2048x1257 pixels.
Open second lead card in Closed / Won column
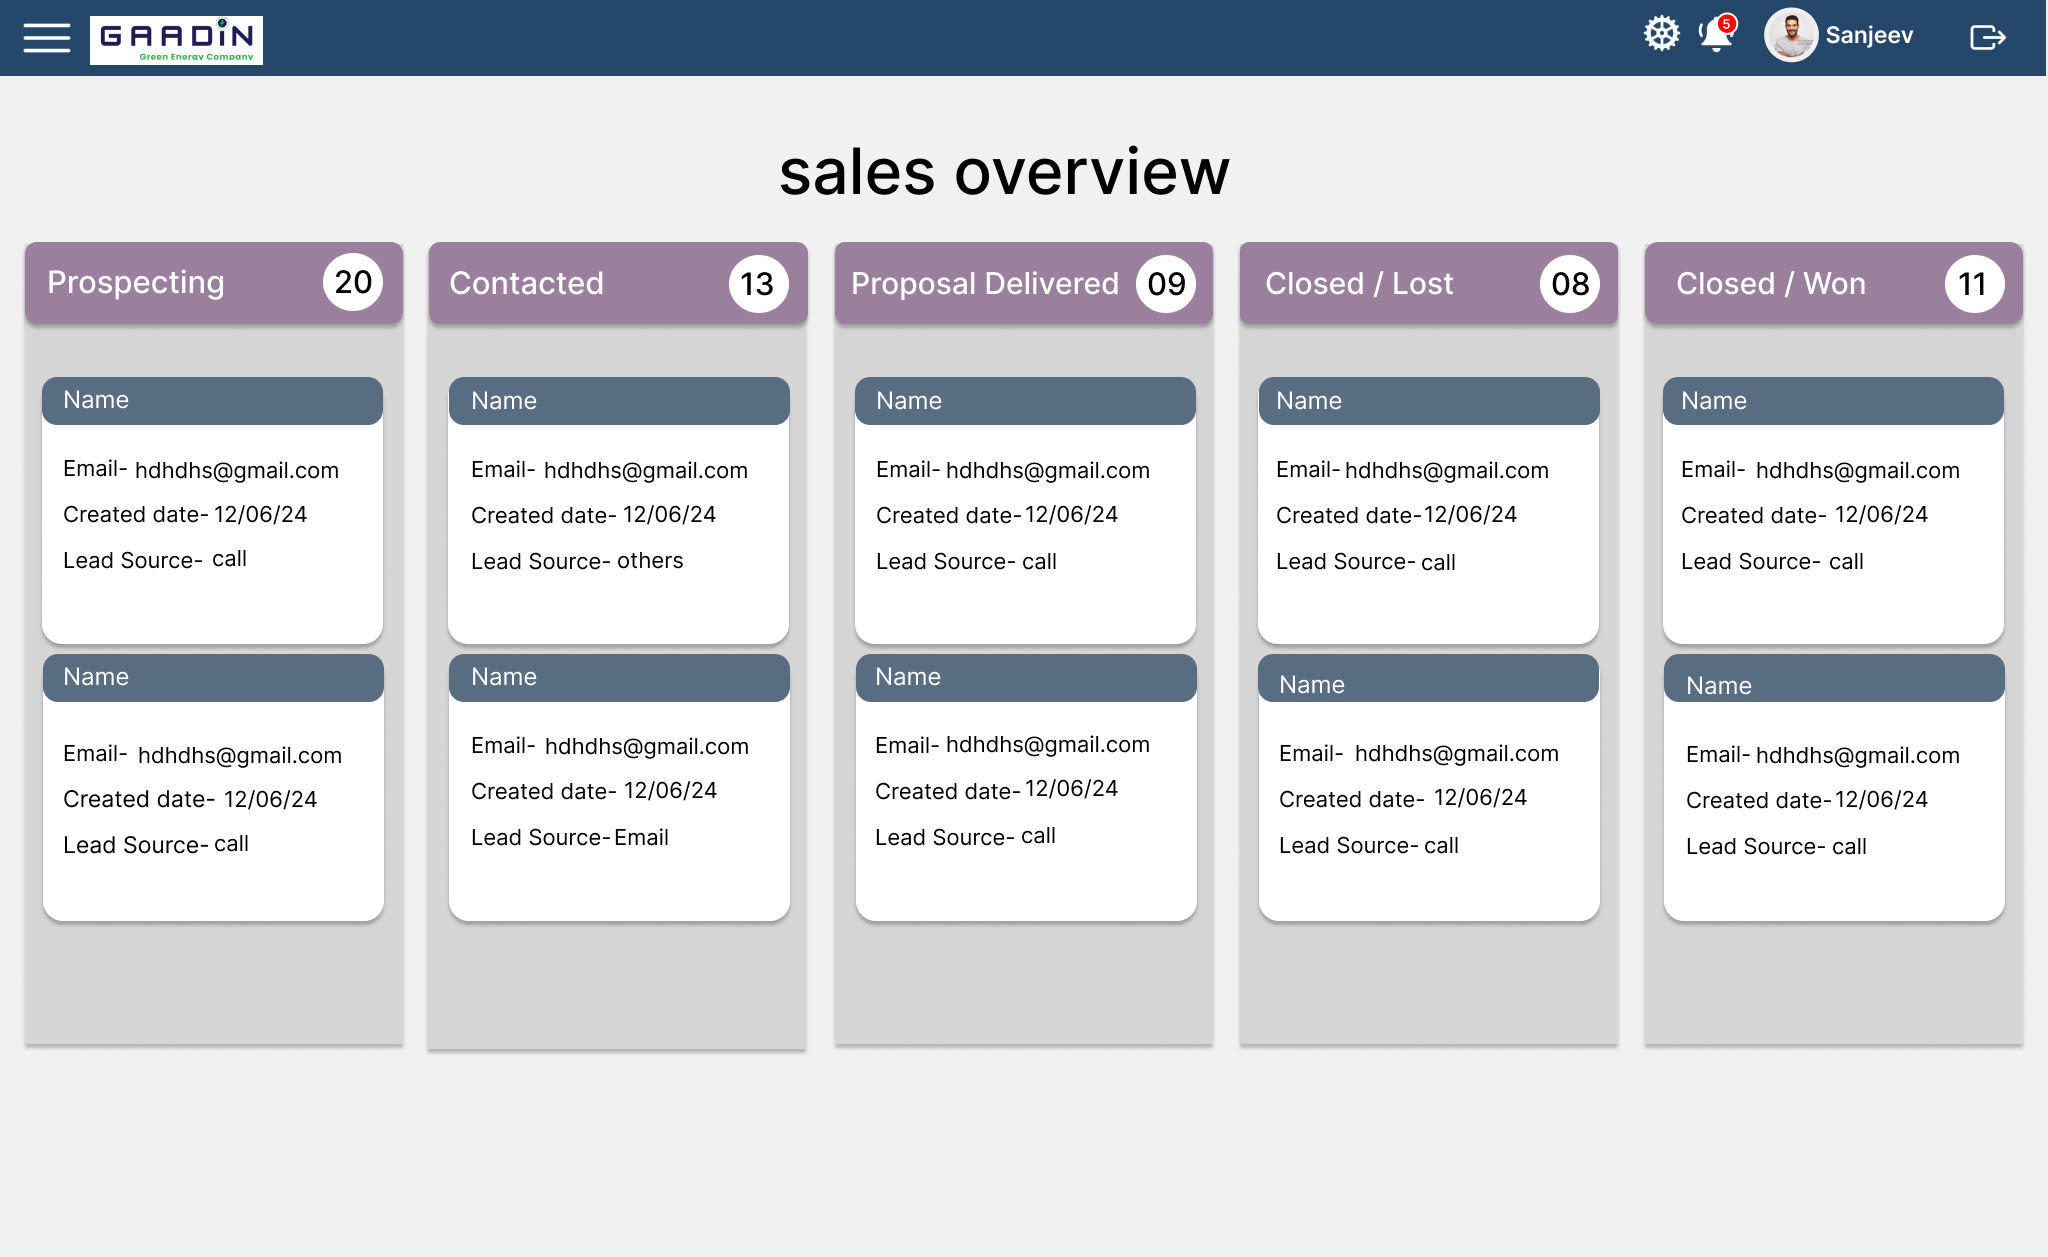[1834, 788]
